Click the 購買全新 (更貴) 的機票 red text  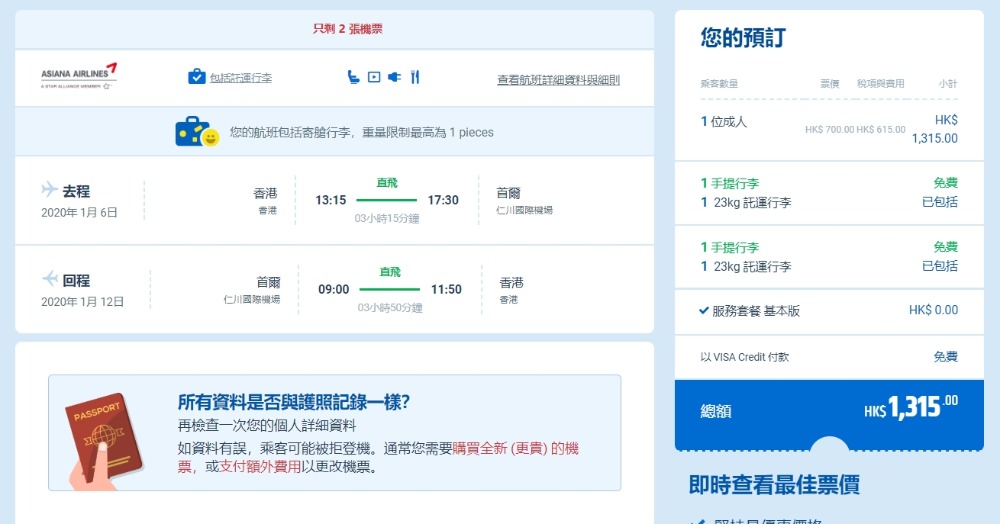(x=515, y=449)
